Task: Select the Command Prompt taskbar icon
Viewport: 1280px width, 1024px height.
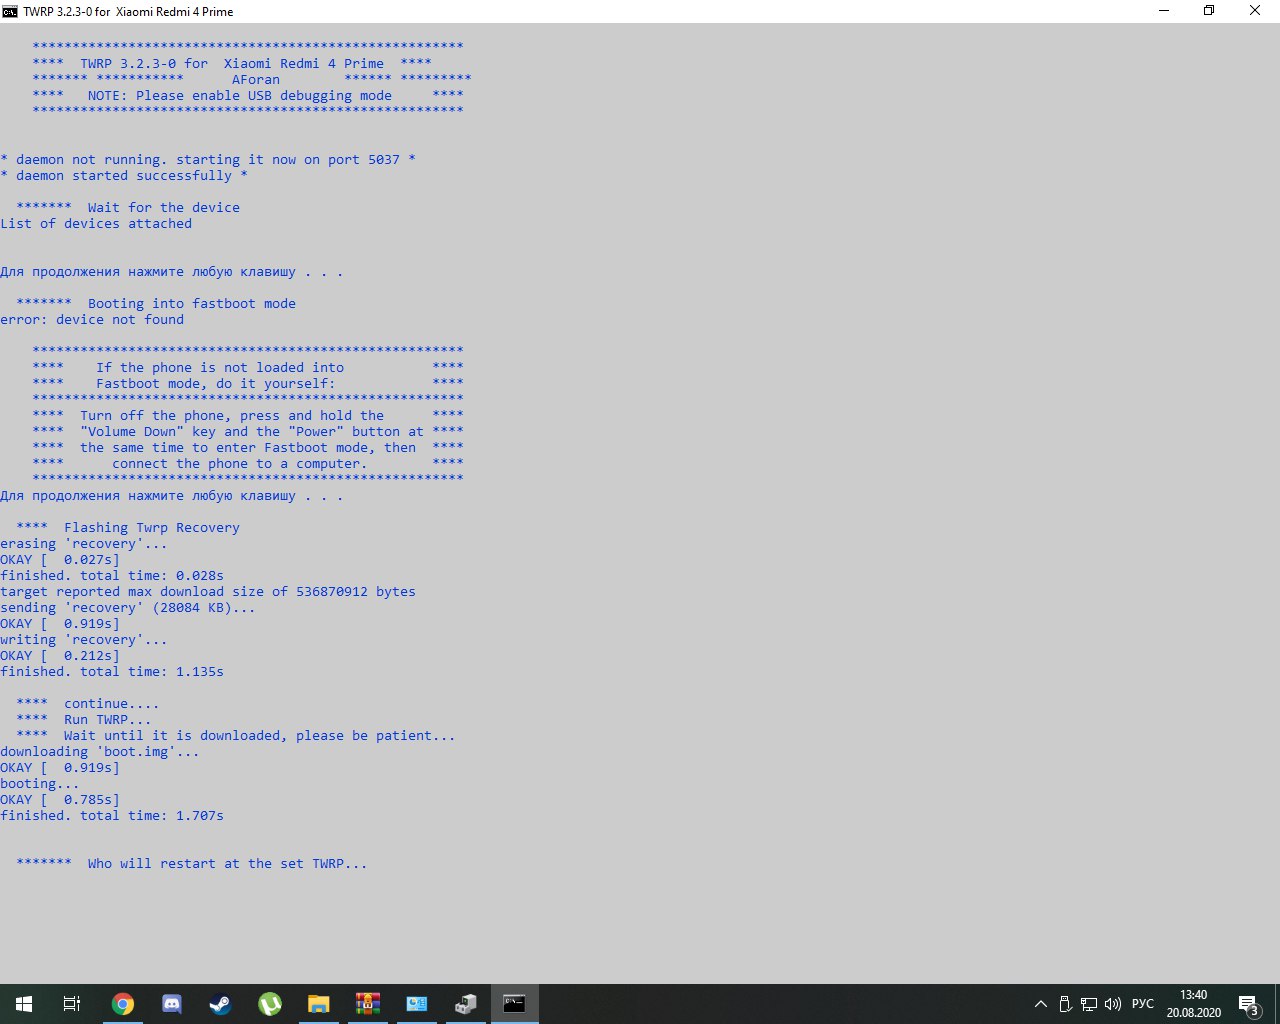Action: [515, 1004]
